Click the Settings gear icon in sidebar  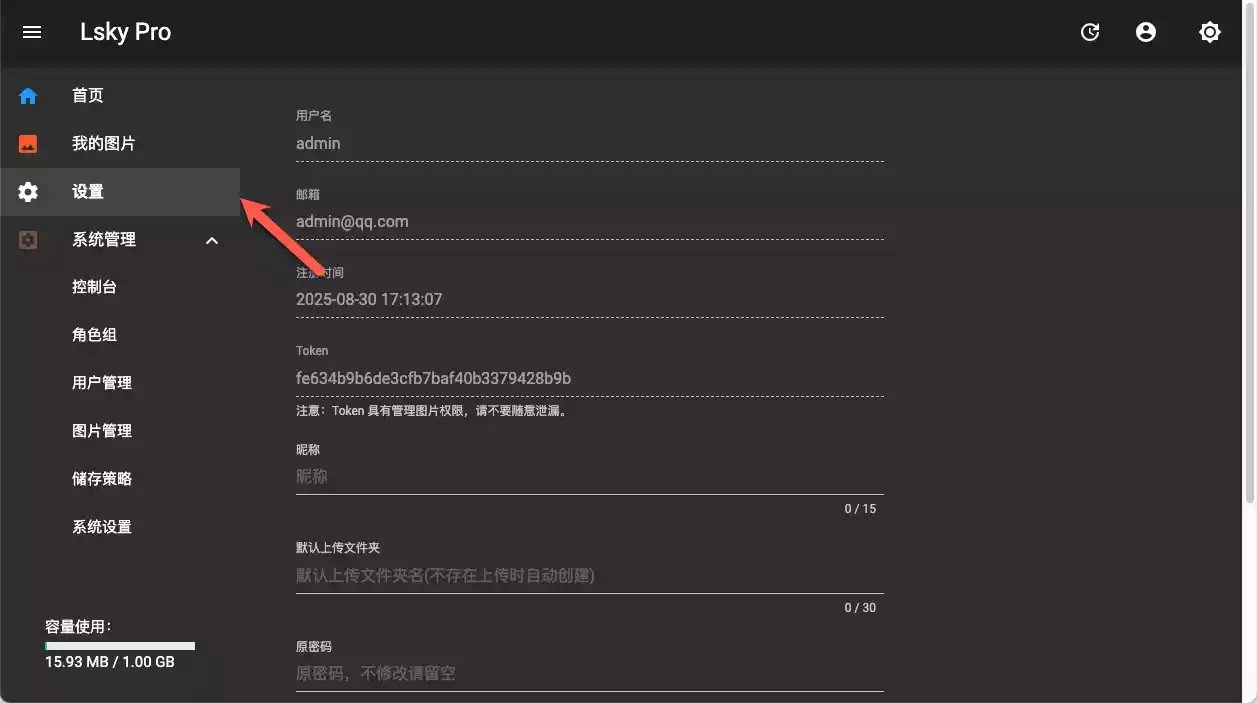tap(28, 192)
